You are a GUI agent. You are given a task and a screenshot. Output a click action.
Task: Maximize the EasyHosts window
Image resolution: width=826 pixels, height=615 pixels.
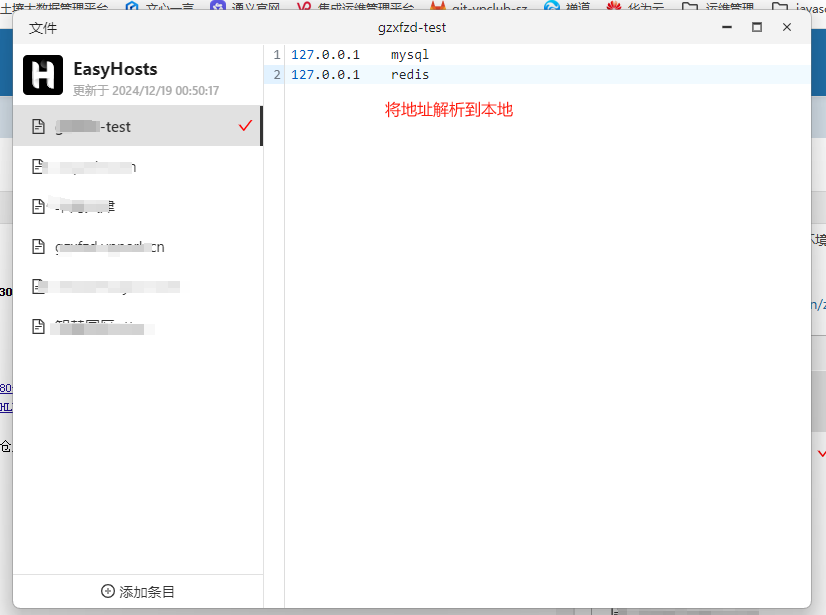[757, 27]
